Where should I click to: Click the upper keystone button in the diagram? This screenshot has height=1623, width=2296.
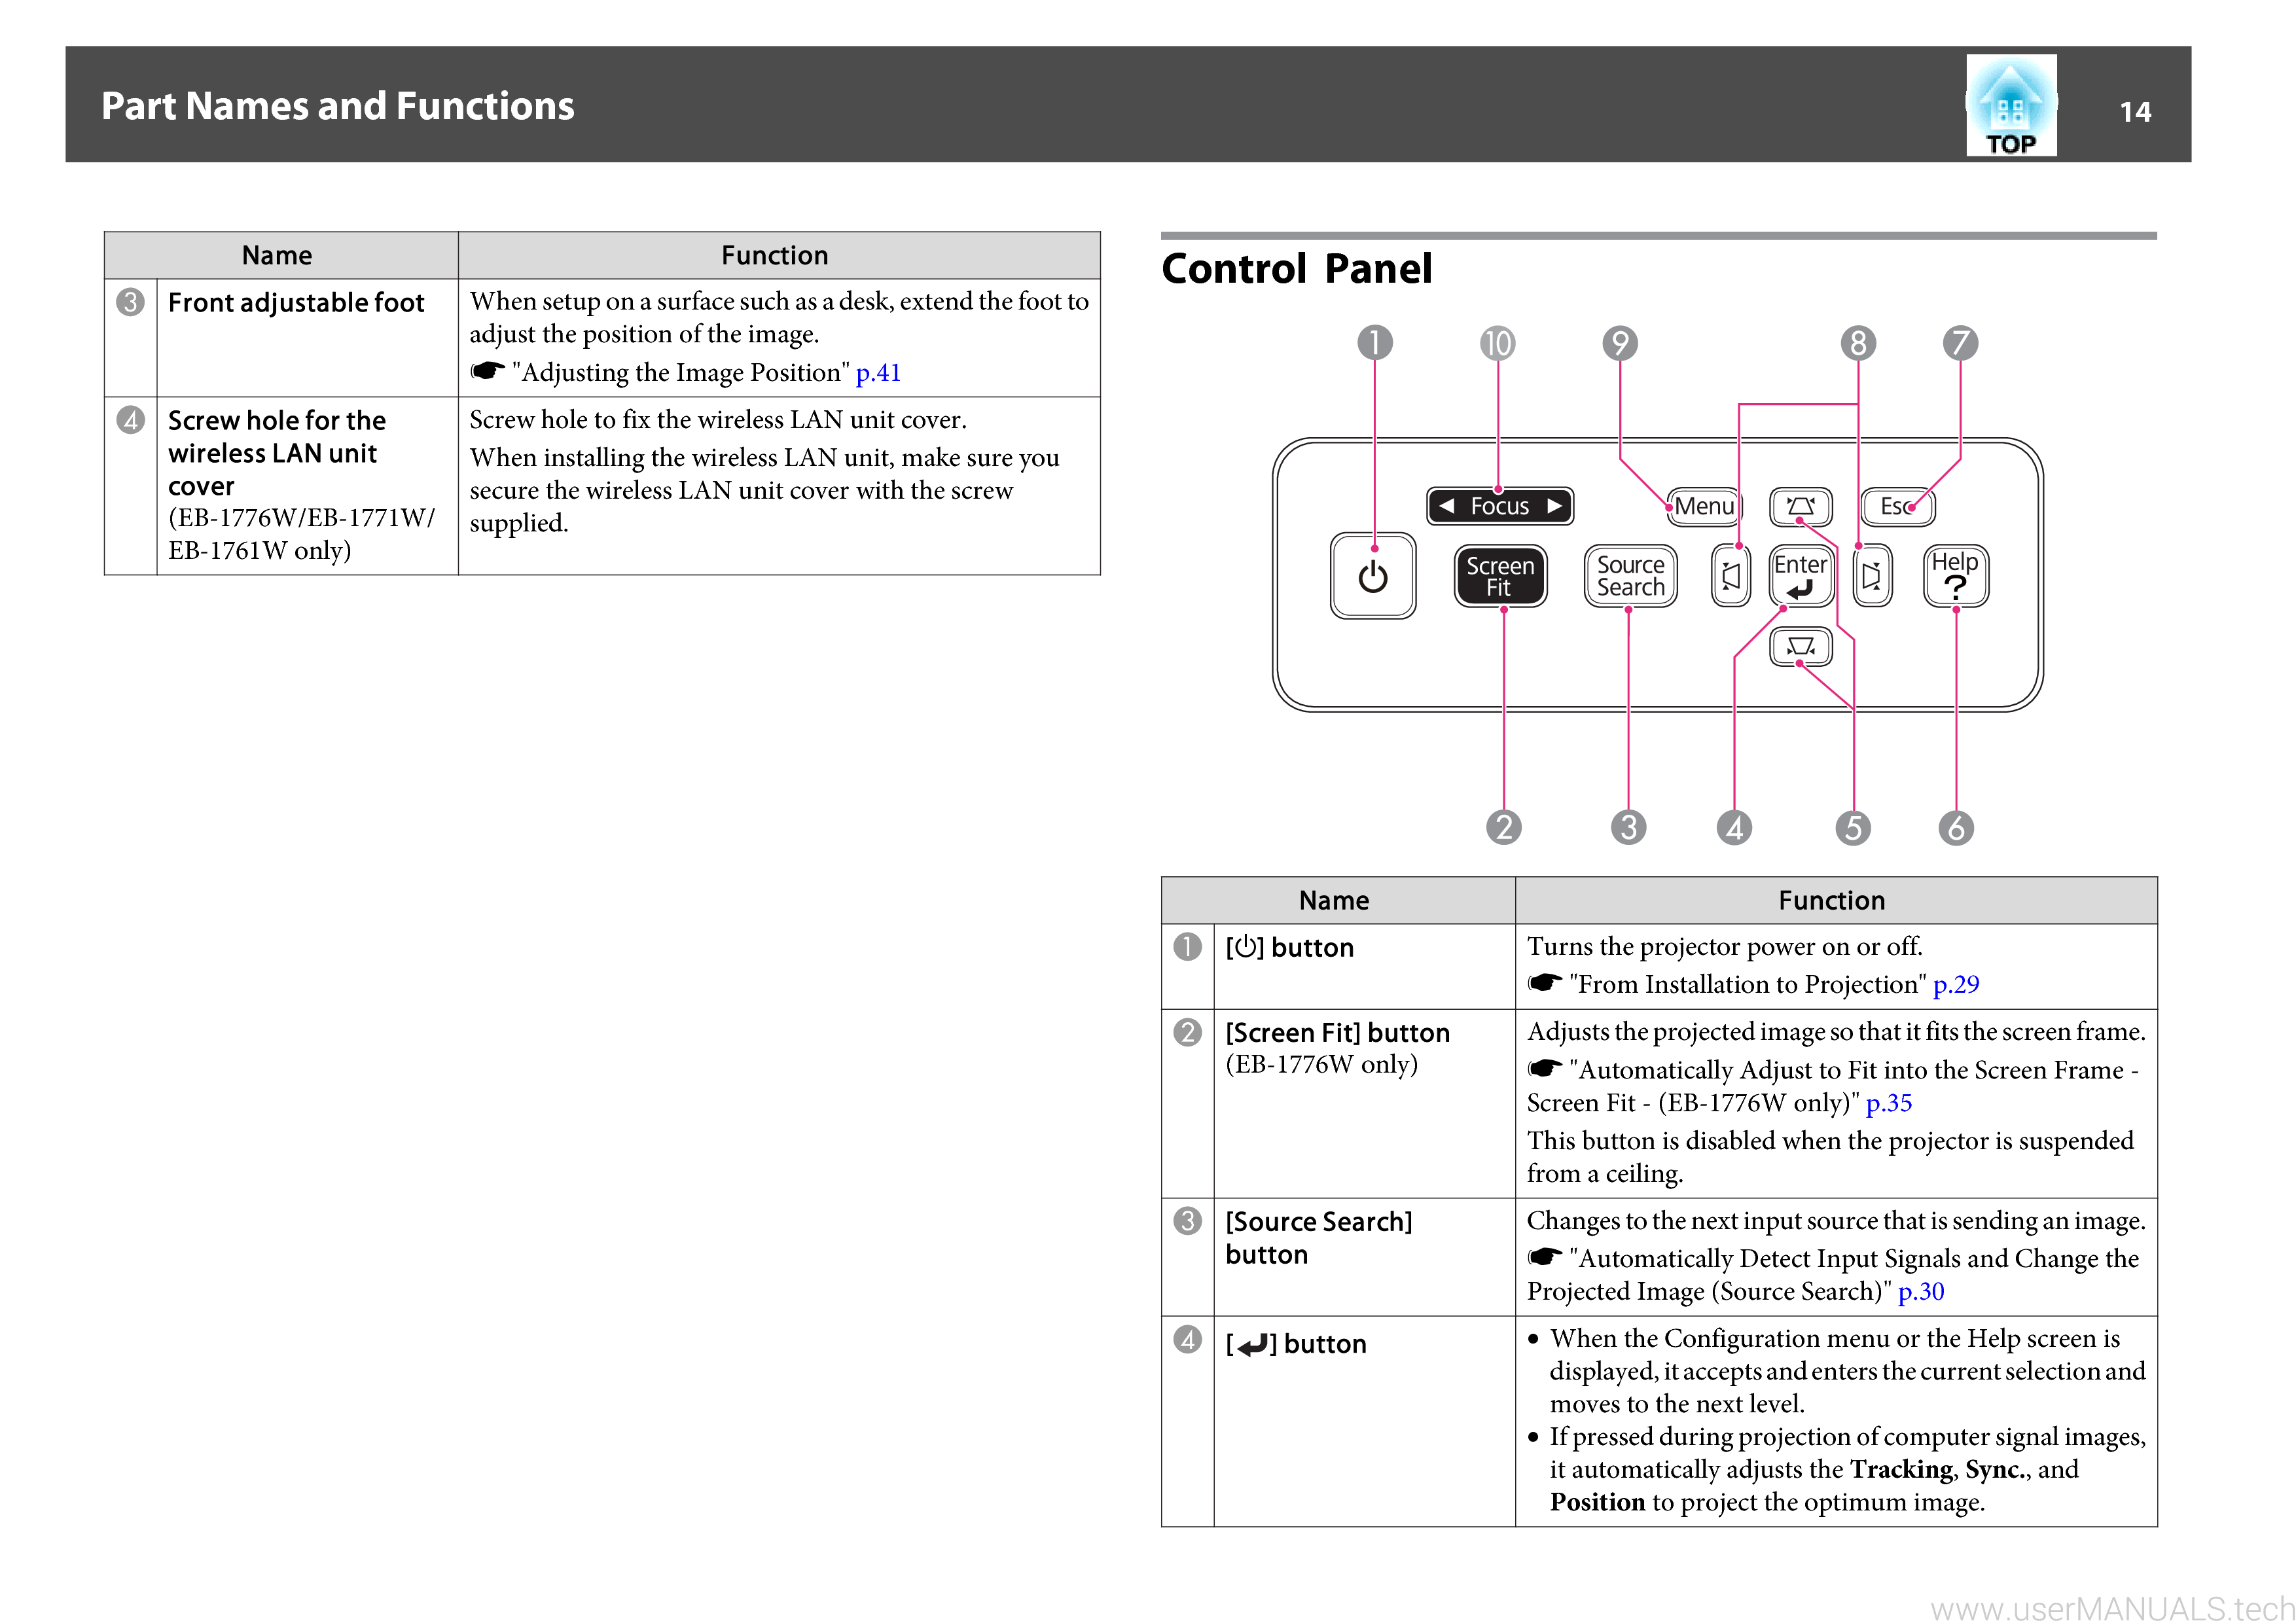tap(1801, 507)
